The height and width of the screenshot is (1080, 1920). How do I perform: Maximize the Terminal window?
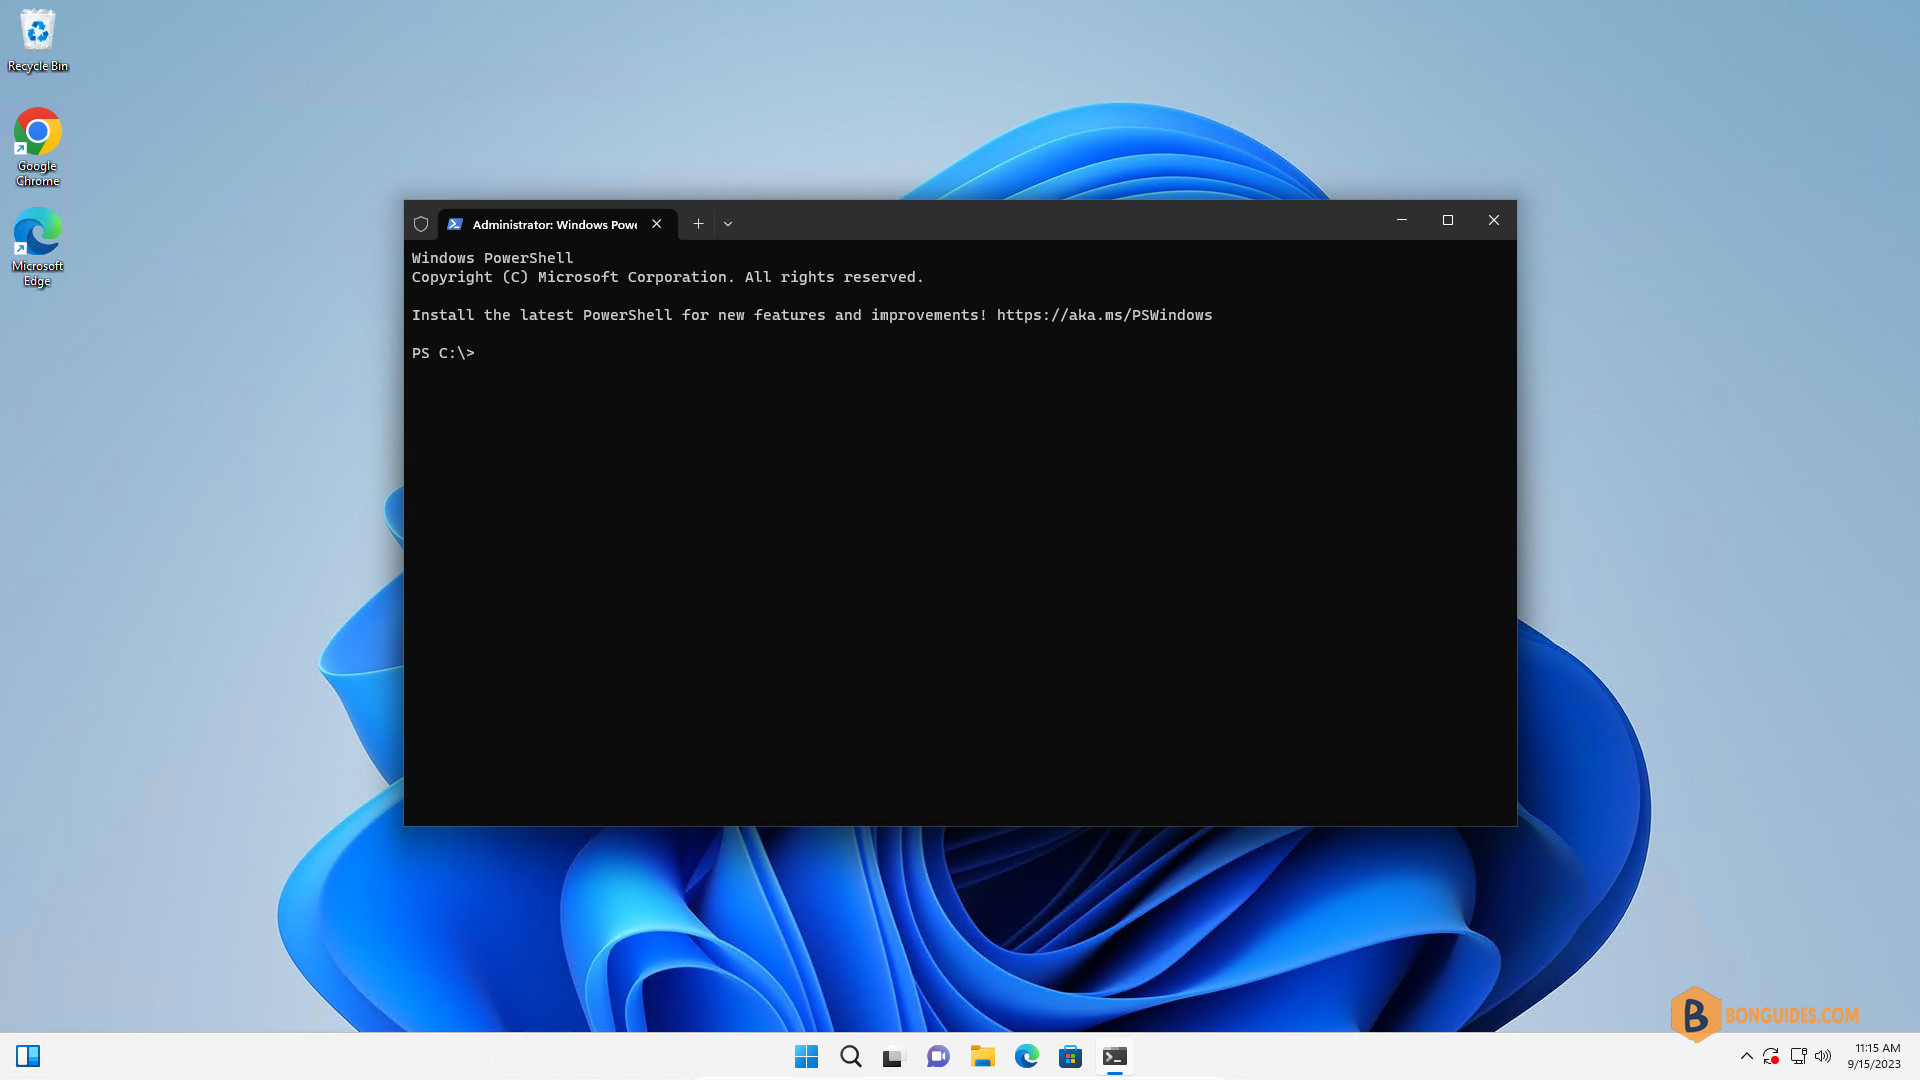click(1448, 220)
